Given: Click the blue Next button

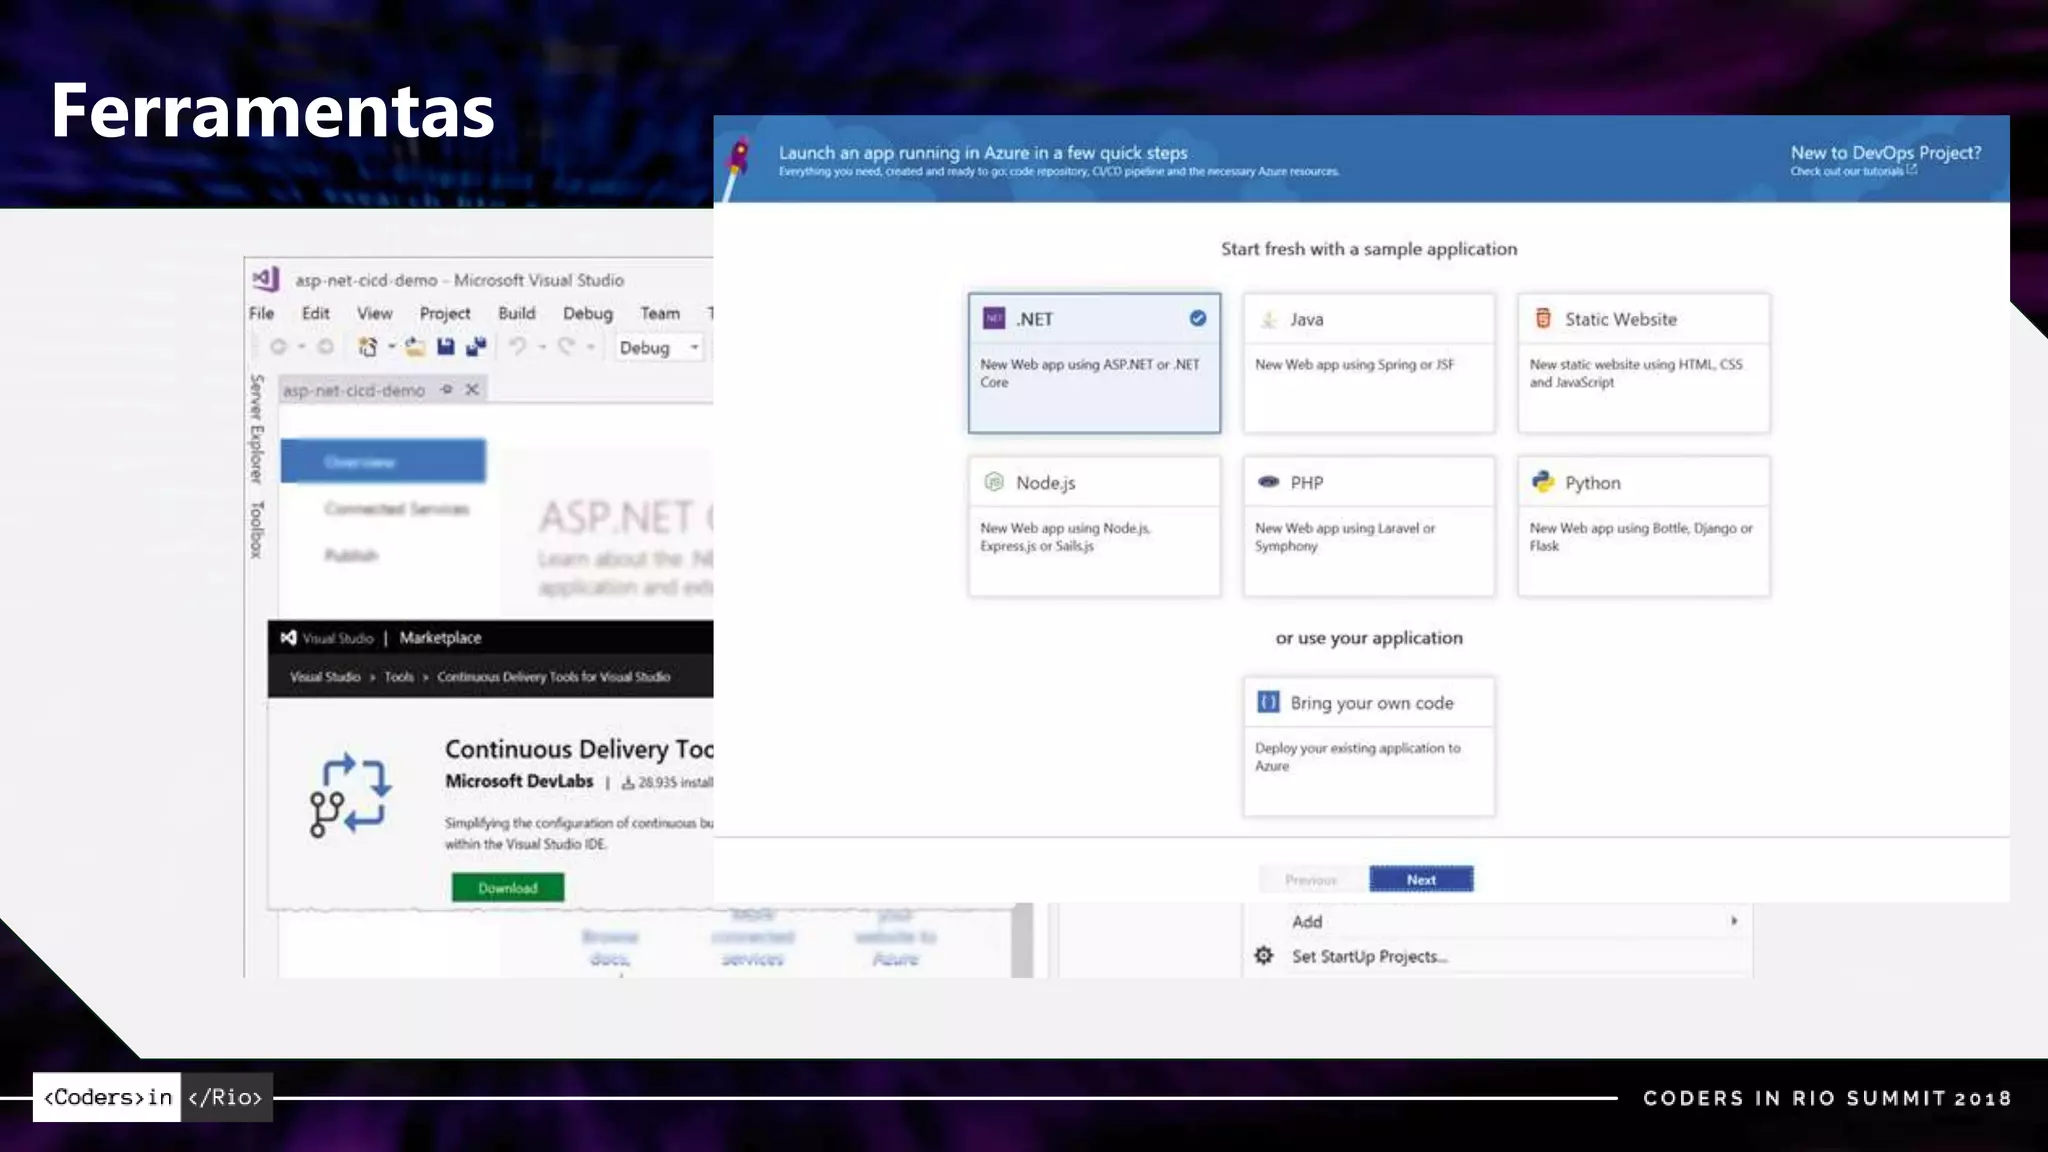Looking at the screenshot, I should pos(1421,880).
